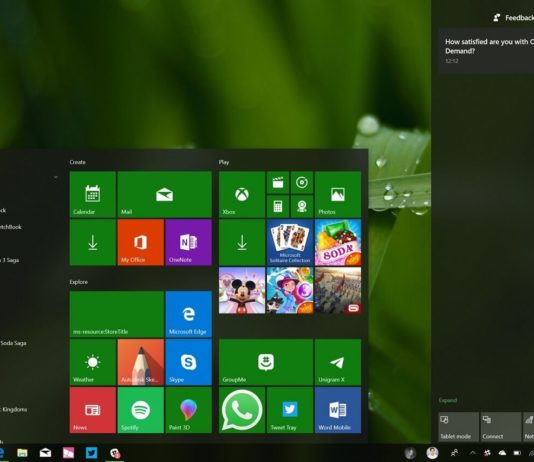Toggle Tablet mode quick action
This screenshot has width=534, height=462.
pyautogui.click(x=458, y=427)
